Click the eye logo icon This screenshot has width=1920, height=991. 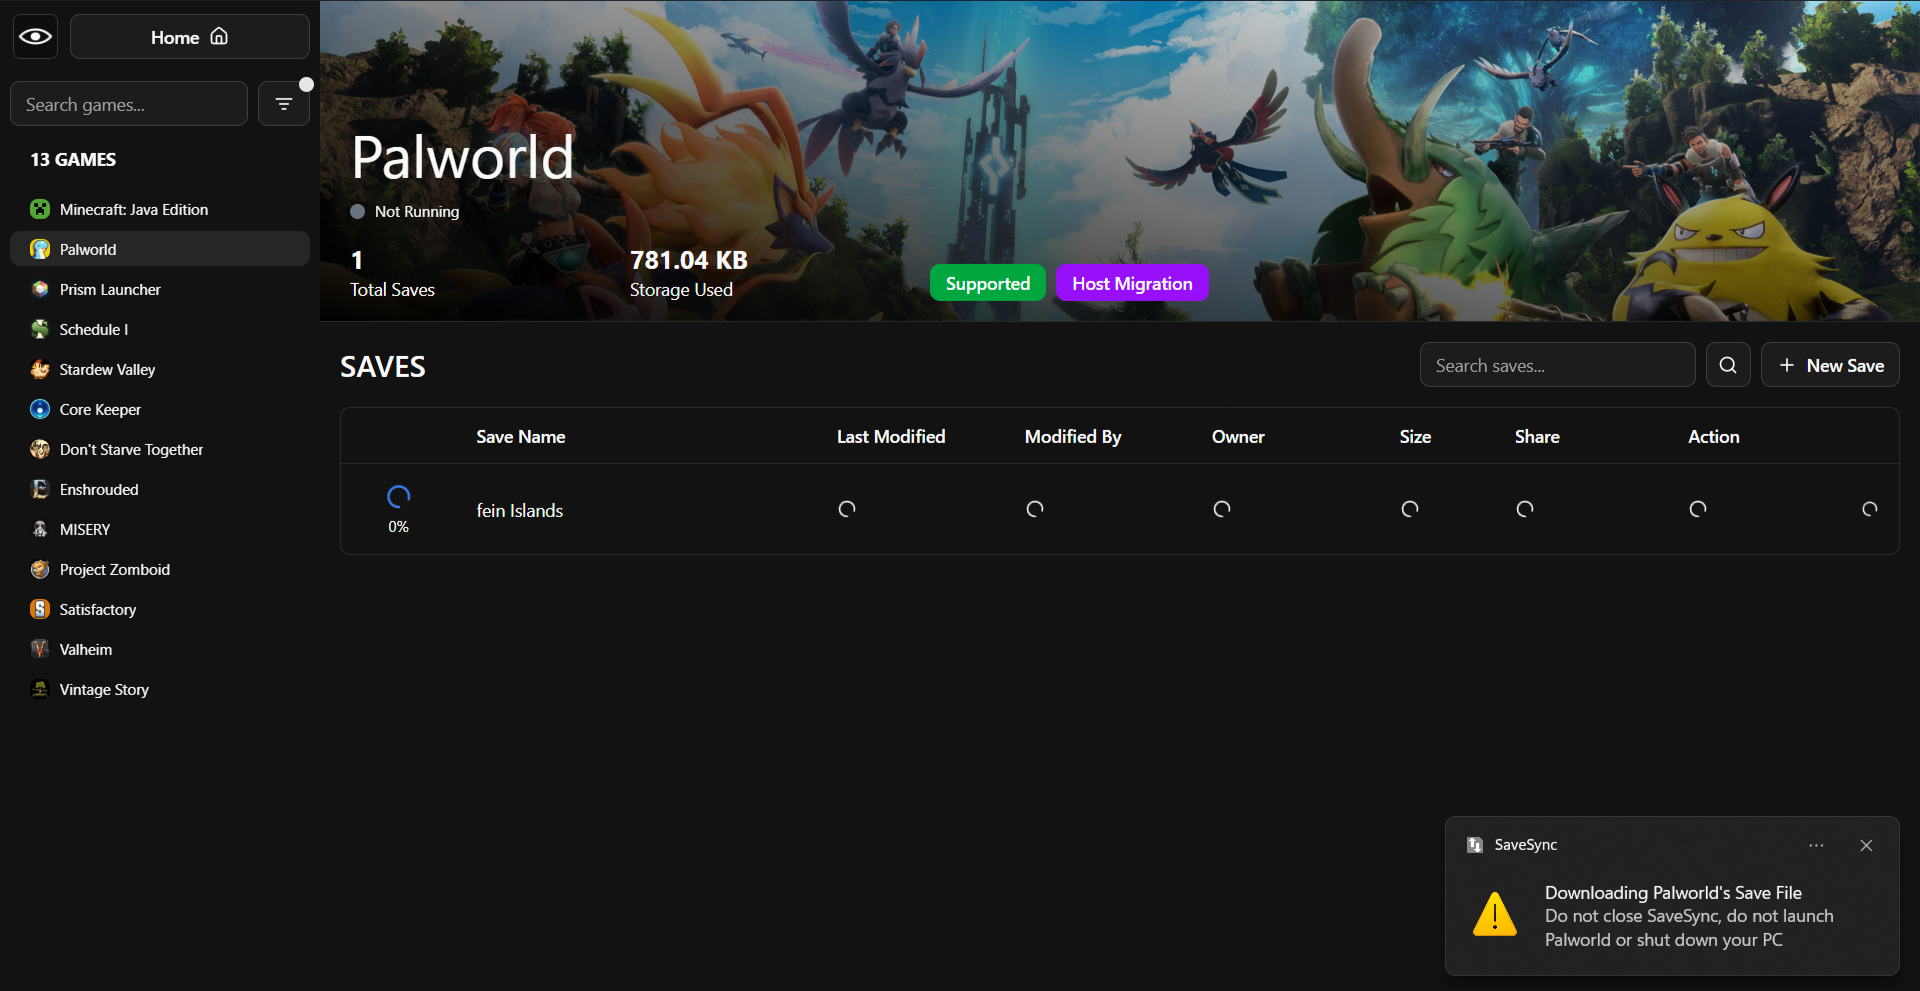point(35,37)
